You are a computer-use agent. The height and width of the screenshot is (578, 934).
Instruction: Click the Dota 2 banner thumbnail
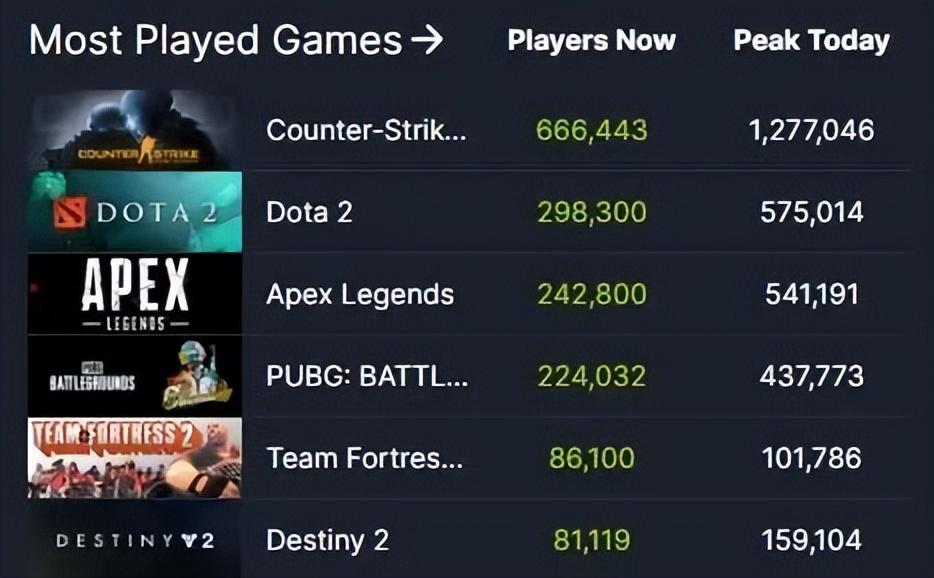pos(135,212)
